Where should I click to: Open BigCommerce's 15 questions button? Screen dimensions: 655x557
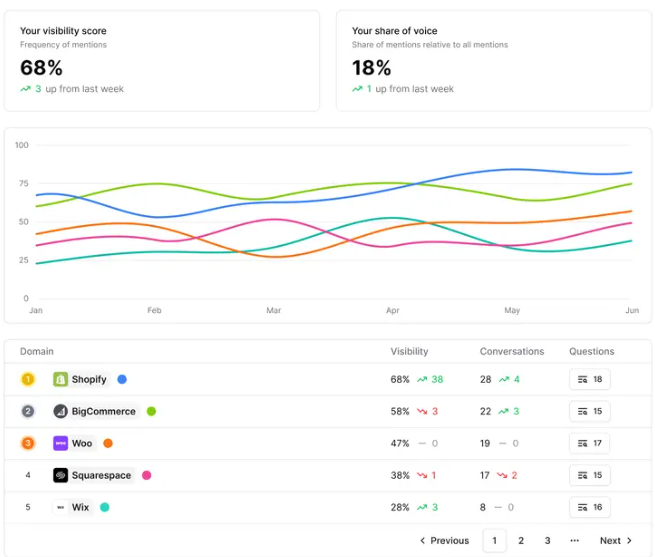[x=589, y=411]
